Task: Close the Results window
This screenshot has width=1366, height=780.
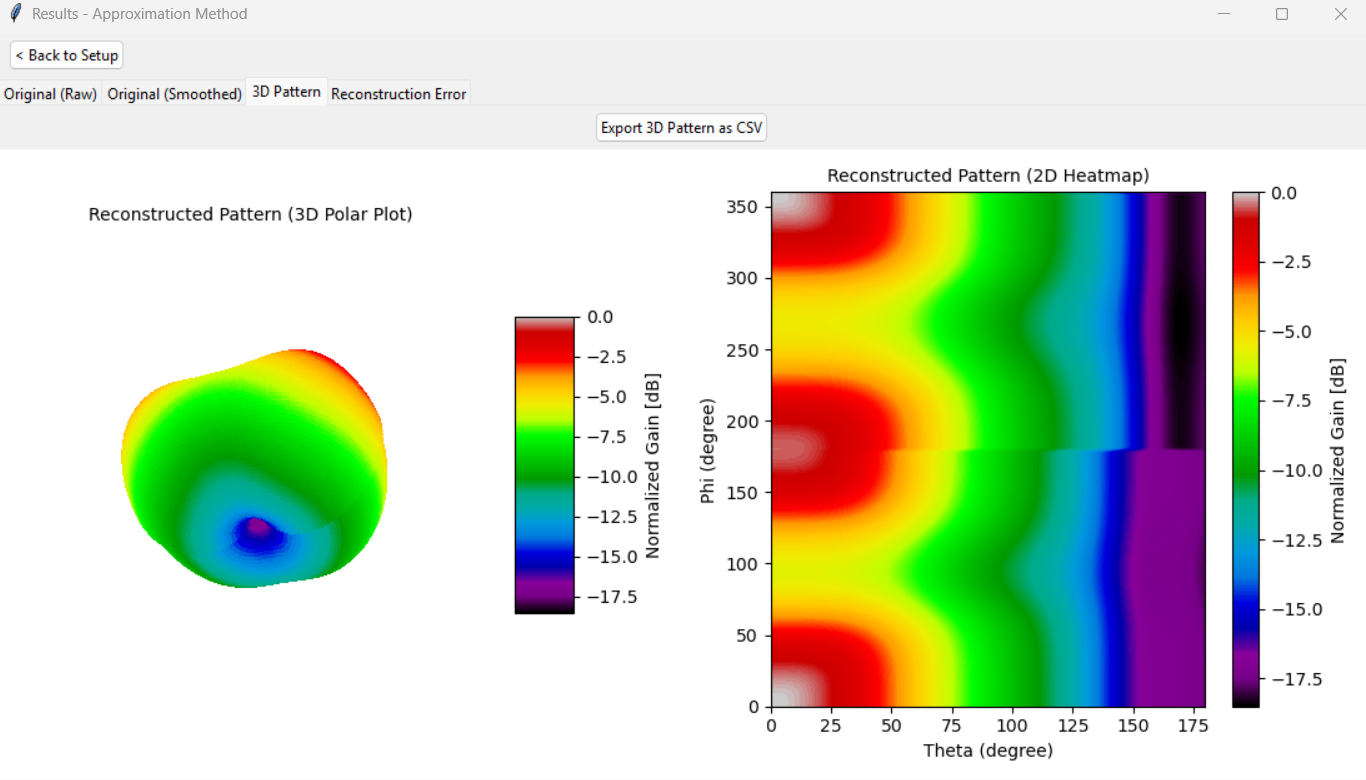Action: click(1340, 14)
